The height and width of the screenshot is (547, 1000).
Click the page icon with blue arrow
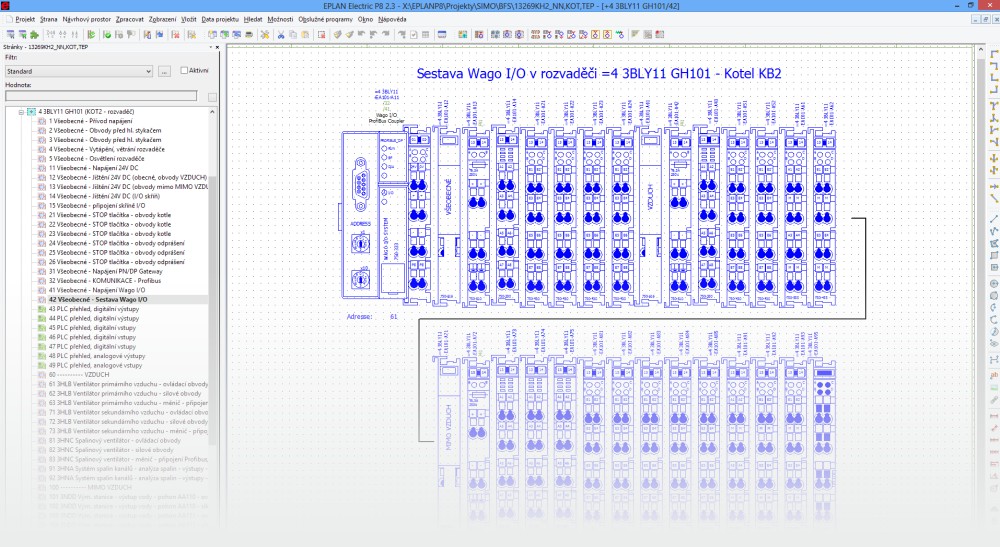point(159,34)
